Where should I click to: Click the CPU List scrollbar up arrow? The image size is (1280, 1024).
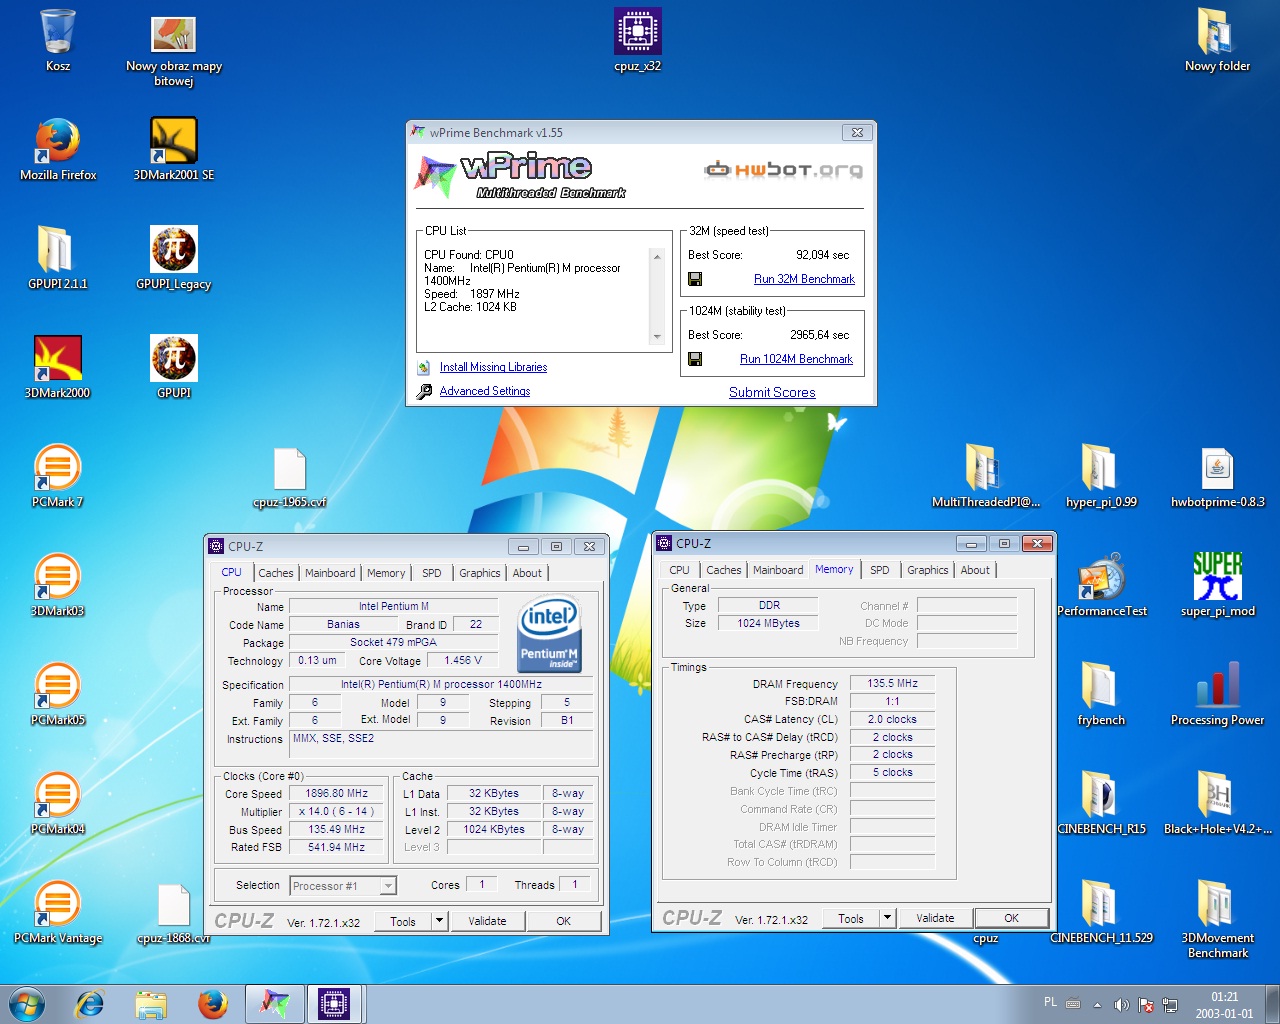click(x=657, y=257)
